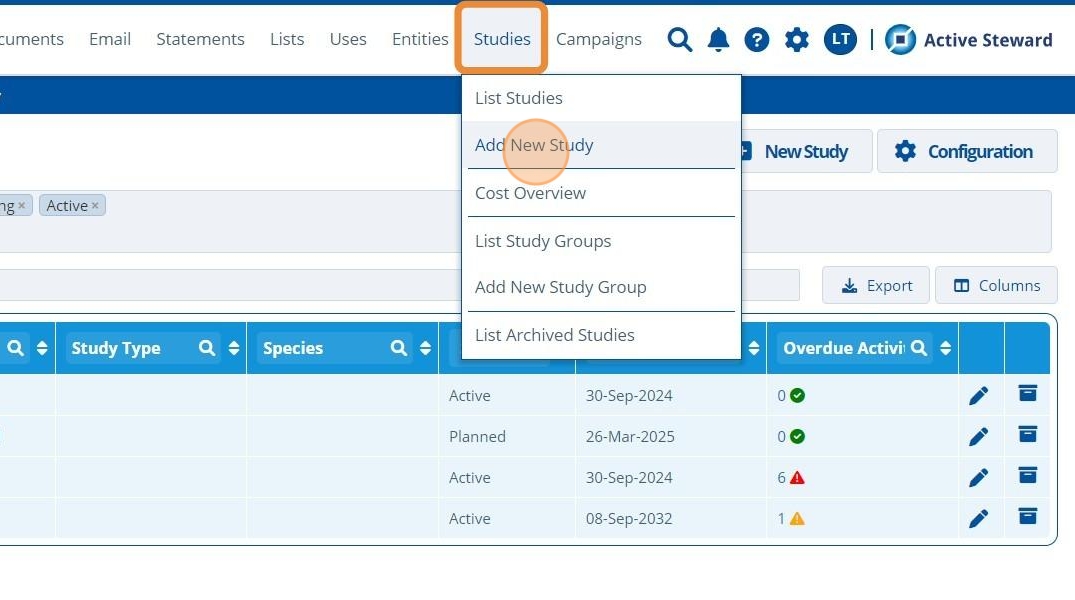Screen dimensions: 1075x600
Task: Open the Columns chooser
Action: (996, 286)
